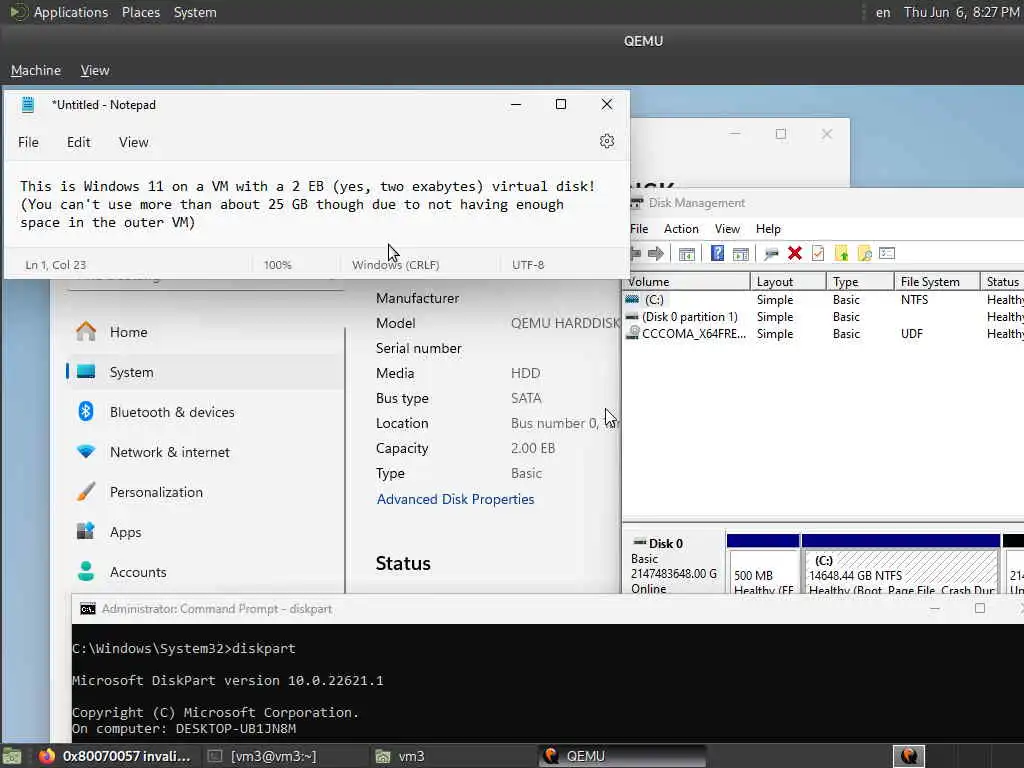This screenshot has width=1024, height=768.
Task: Click the Properties checkmark icon in Disk Management
Action: [x=818, y=253]
